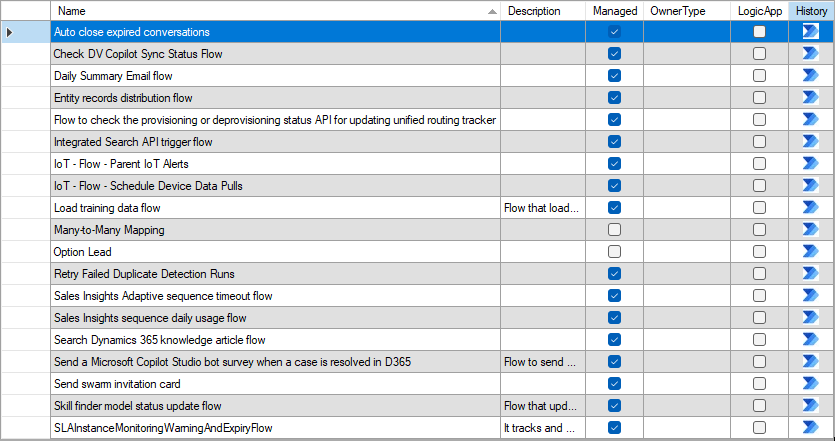This screenshot has width=835, height=441.
Task: Sort by the History column header
Action: coord(811,11)
